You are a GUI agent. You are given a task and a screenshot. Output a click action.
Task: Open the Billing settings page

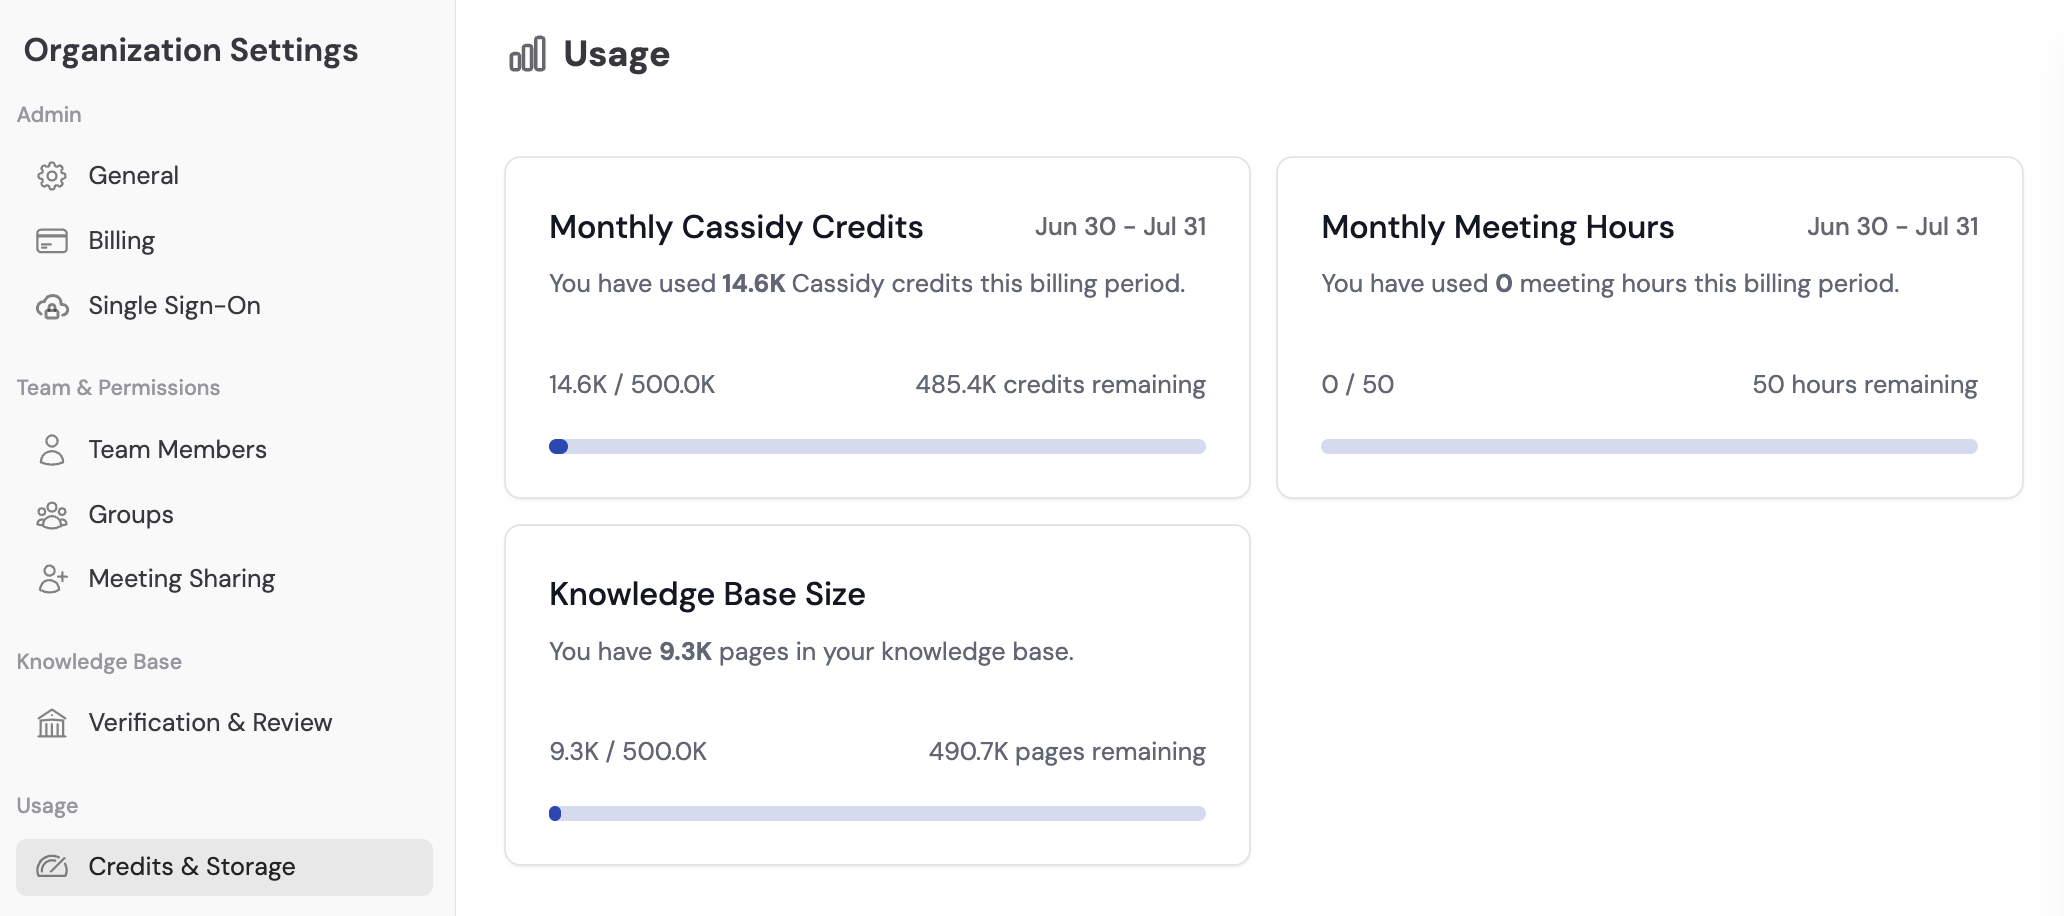pyautogui.click(x=121, y=240)
